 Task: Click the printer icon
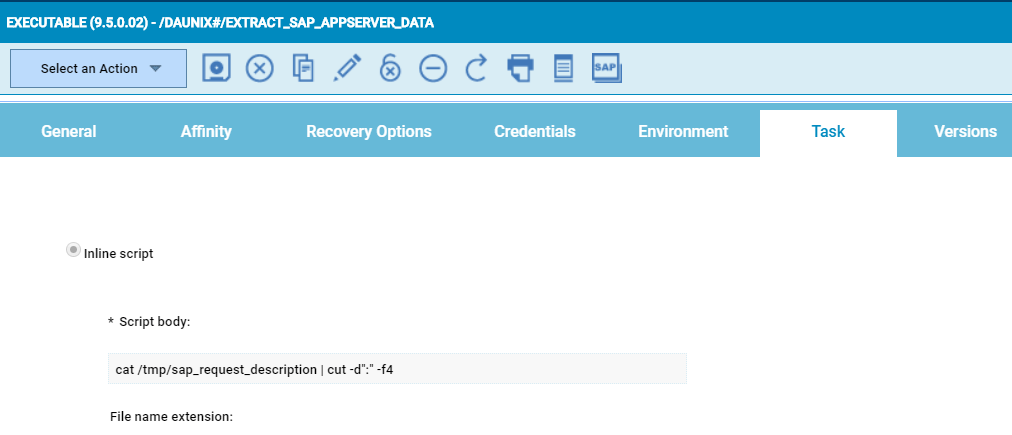coord(520,68)
